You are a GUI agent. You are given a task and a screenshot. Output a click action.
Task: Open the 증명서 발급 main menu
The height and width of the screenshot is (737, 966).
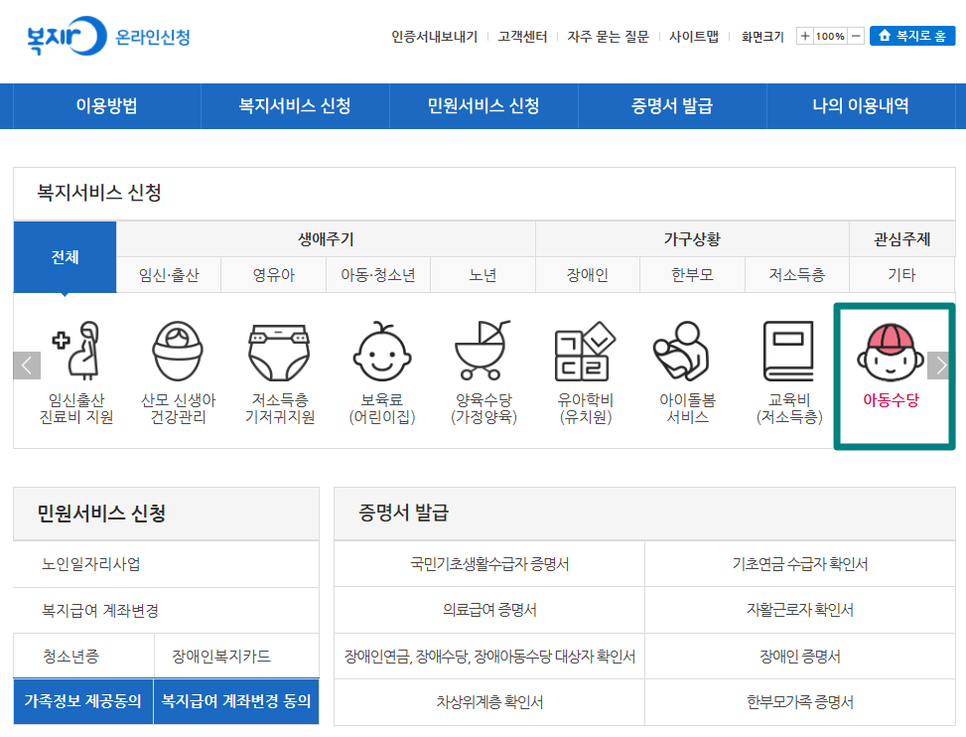pos(672,105)
